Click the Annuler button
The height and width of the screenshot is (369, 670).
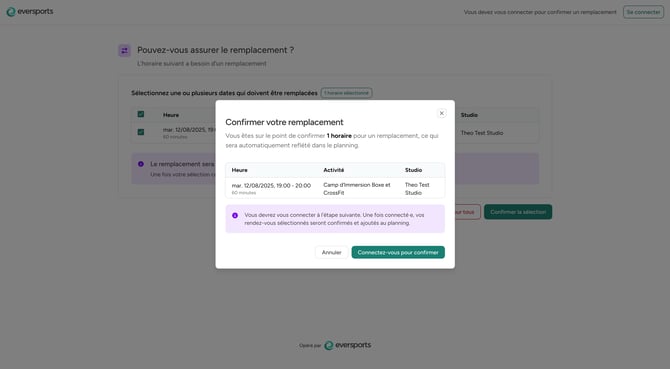coord(331,252)
